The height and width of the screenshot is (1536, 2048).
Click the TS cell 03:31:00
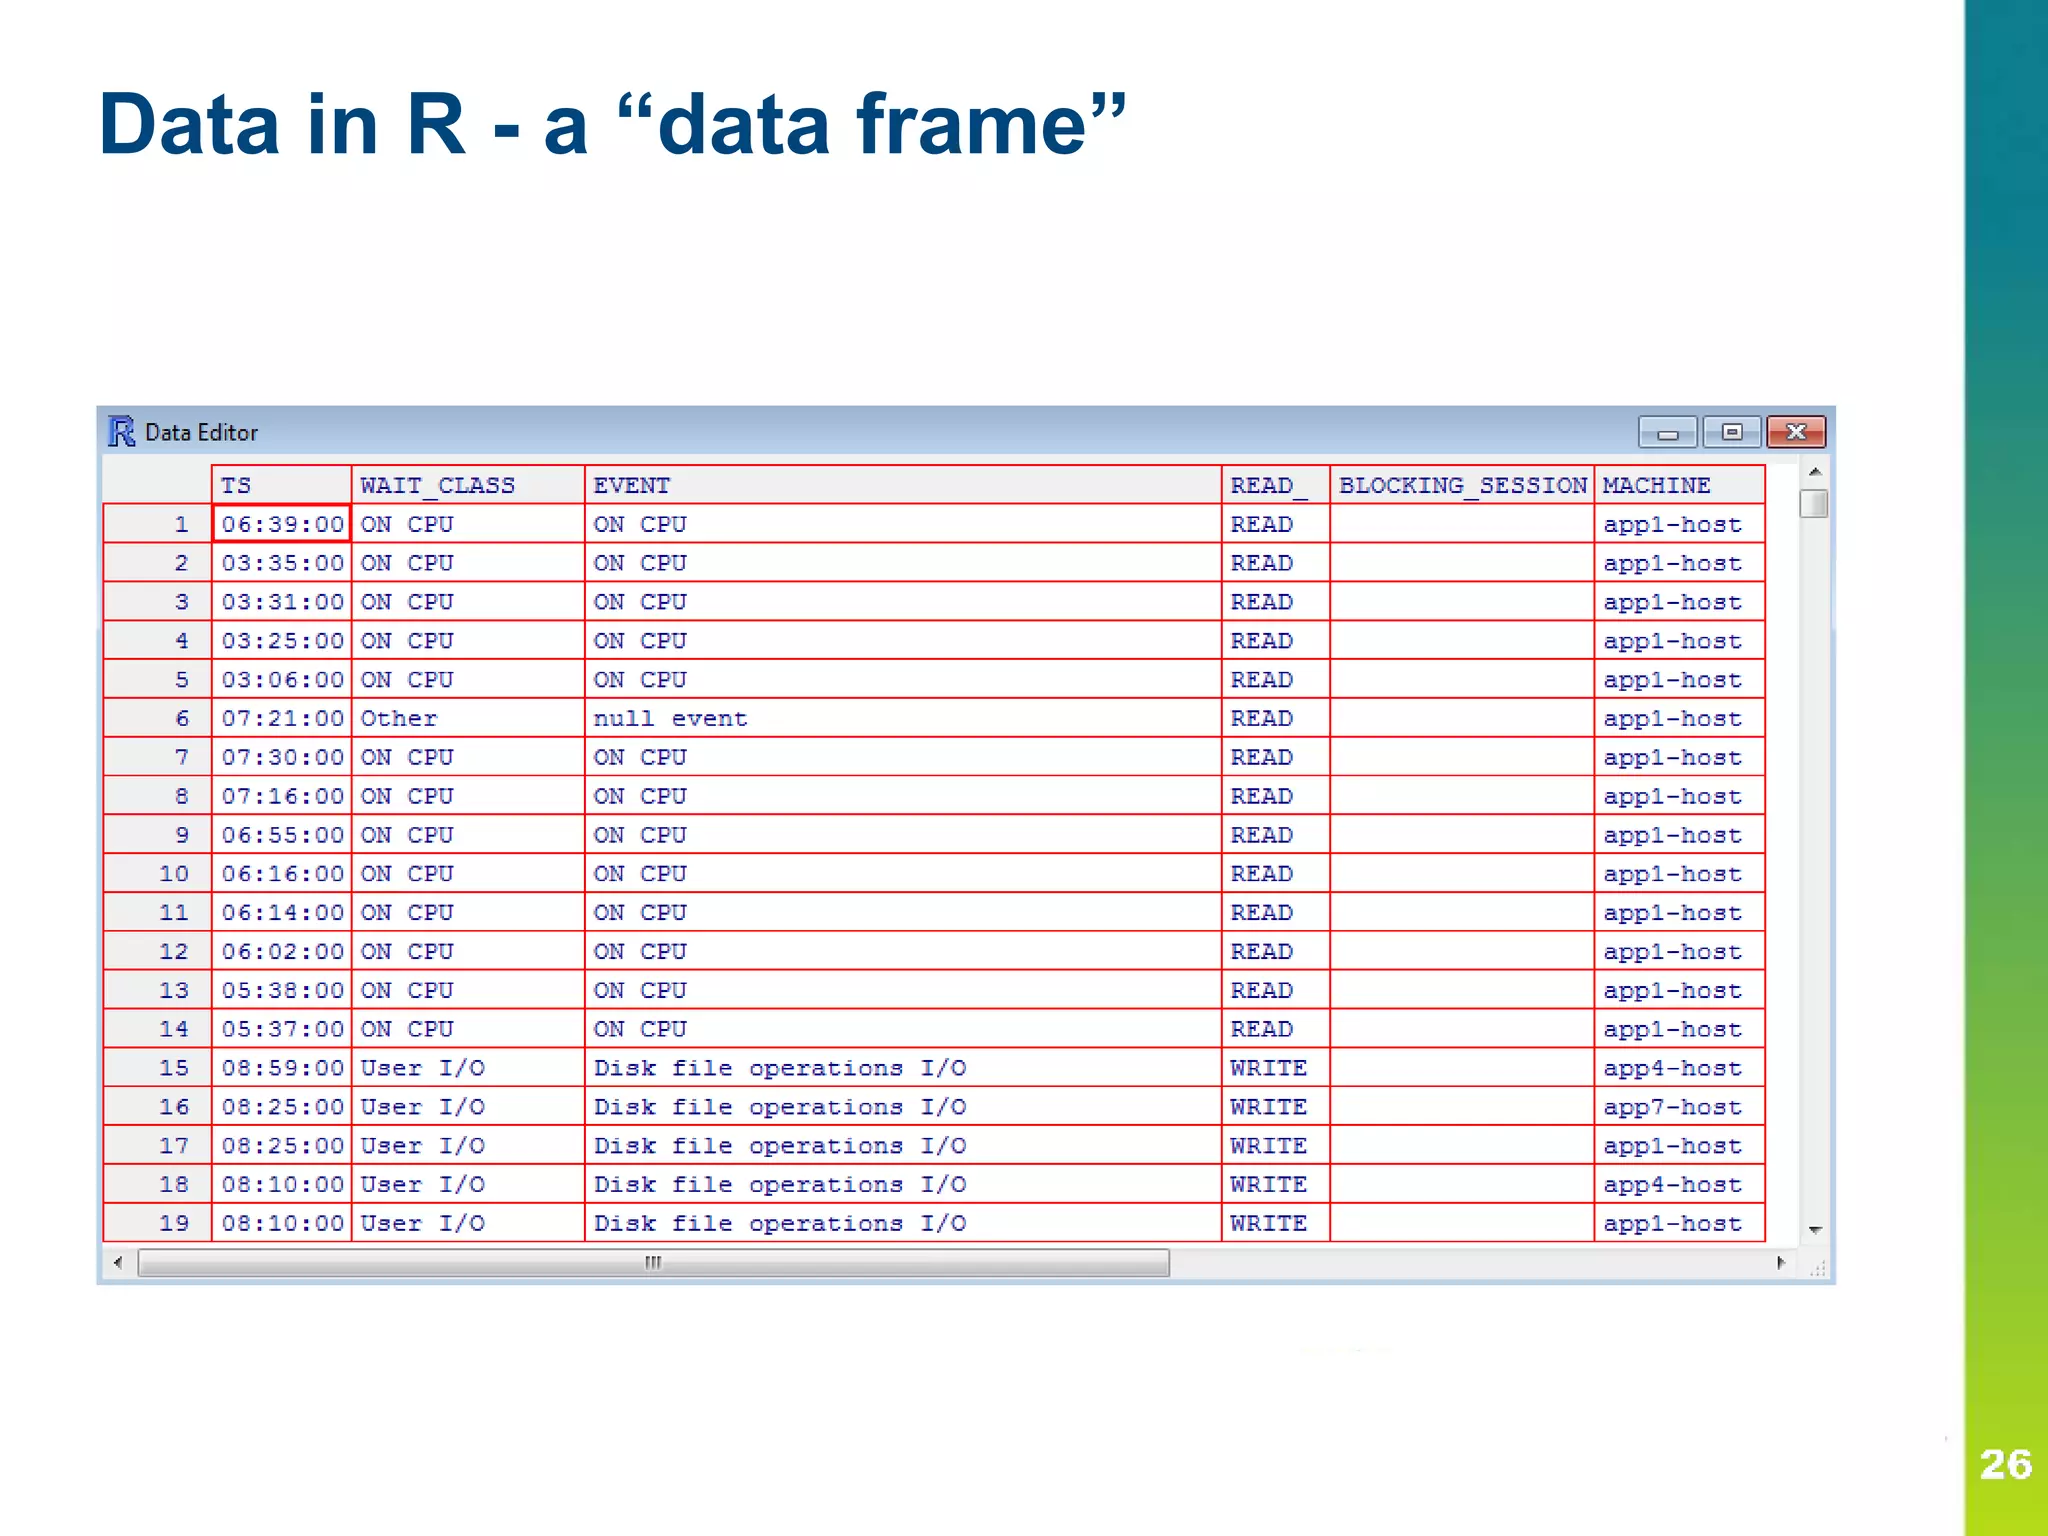281,602
